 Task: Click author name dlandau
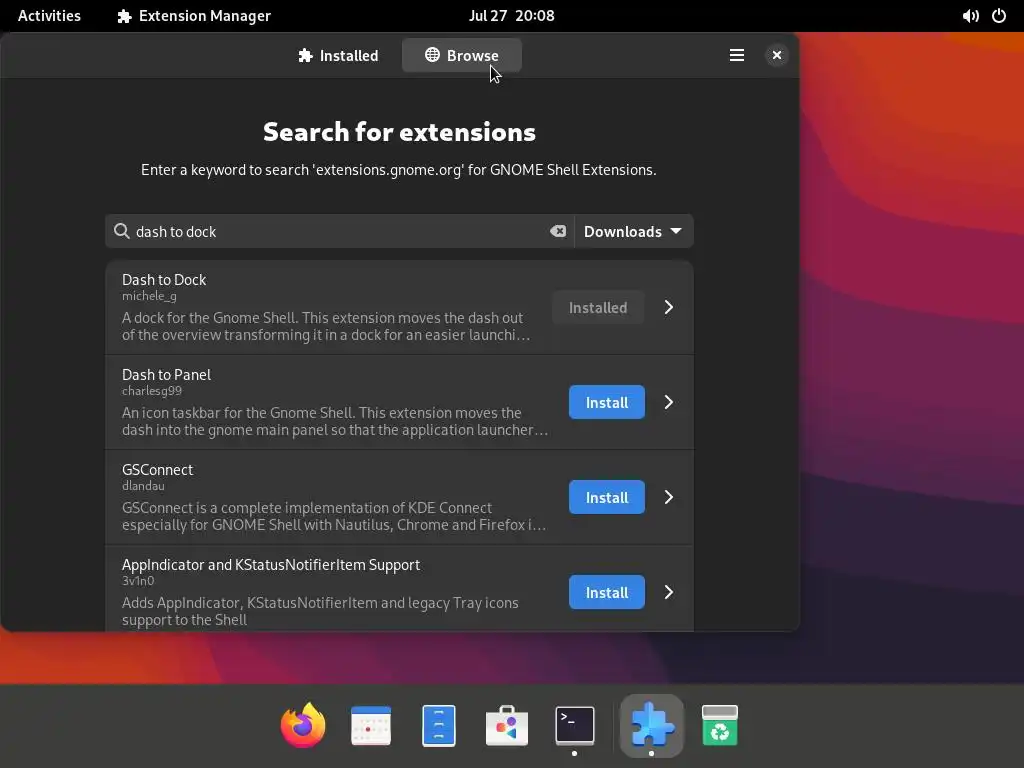point(143,486)
